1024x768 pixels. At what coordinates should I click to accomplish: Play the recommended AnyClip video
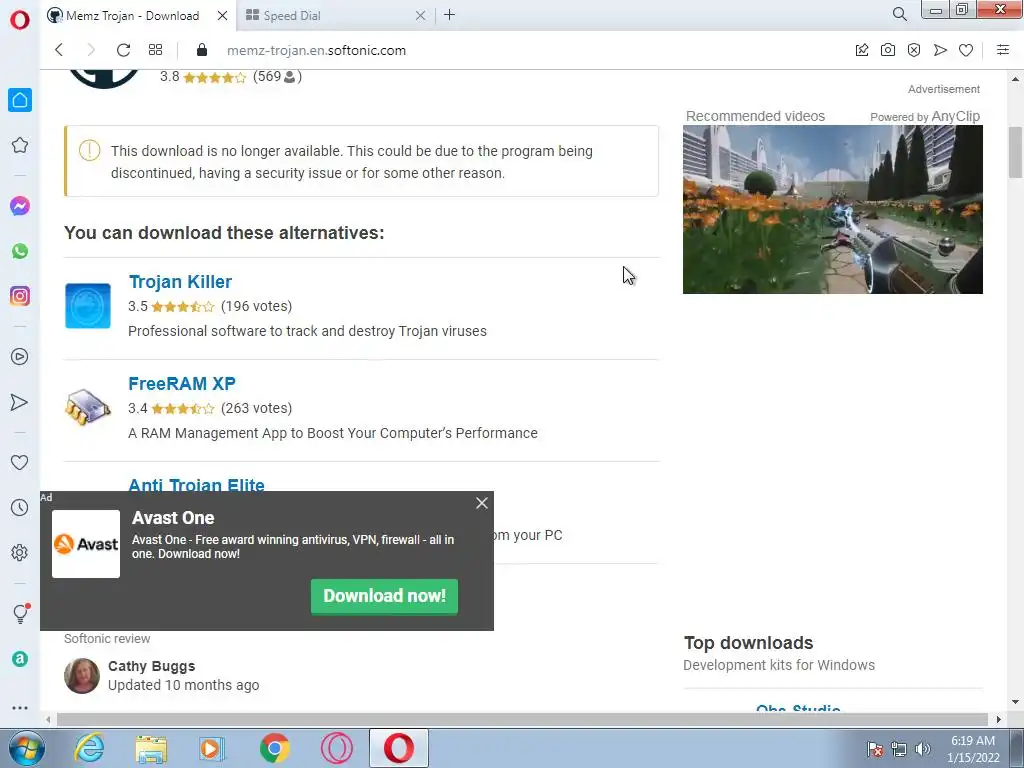click(x=833, y=209)
